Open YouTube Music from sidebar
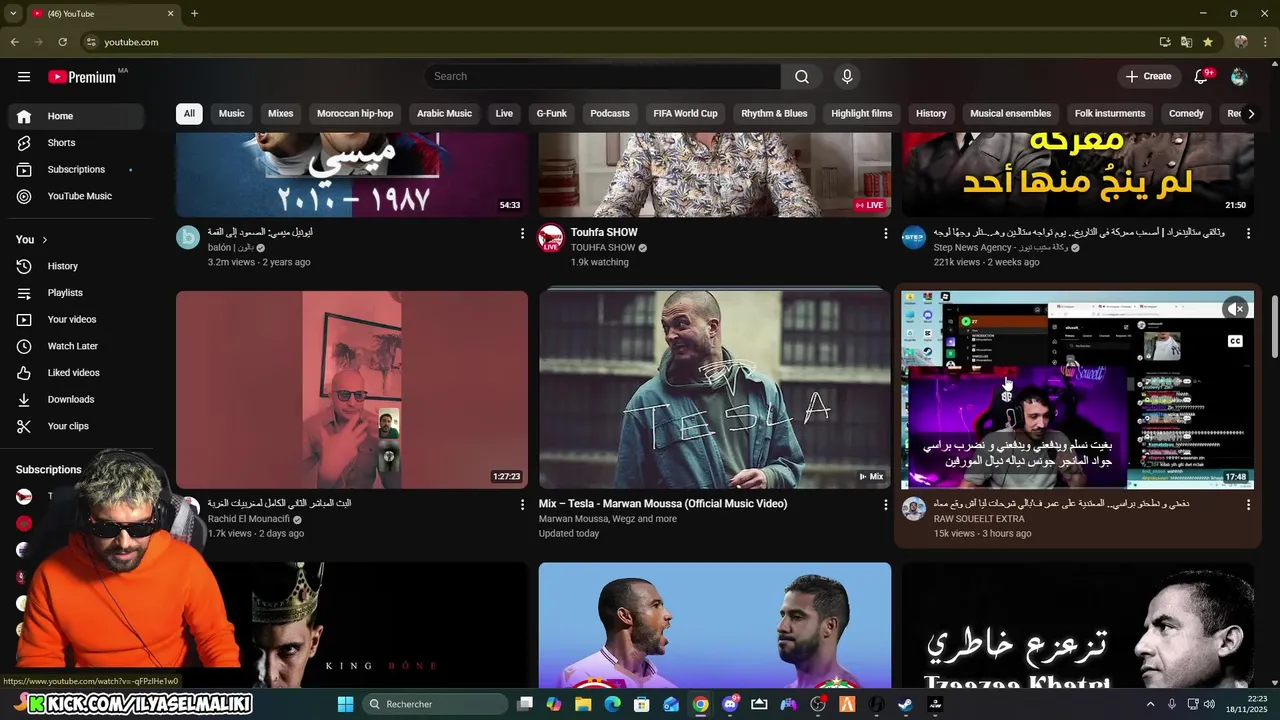The height and width of the screenshot is (720, 1280). click(x=76, y=196)
